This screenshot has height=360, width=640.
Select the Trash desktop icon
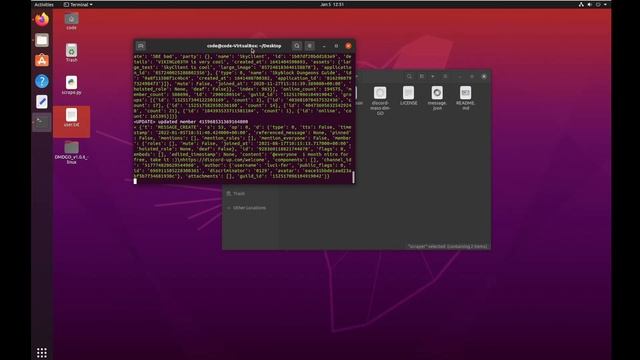tap(71, 53)
